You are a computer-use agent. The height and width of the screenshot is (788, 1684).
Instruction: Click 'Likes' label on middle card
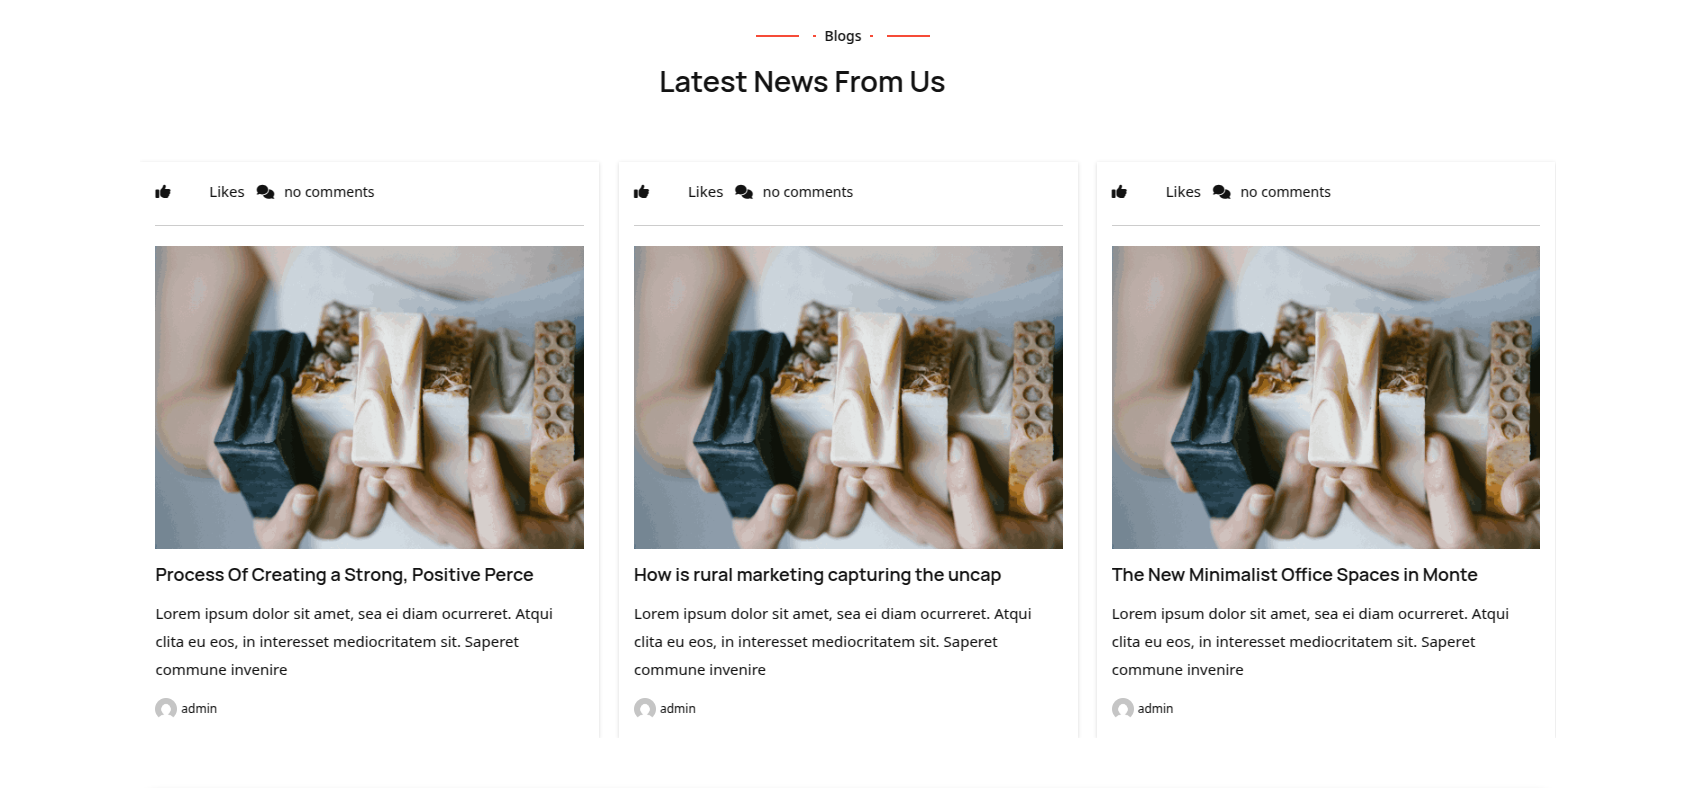(x=705, y=192)
